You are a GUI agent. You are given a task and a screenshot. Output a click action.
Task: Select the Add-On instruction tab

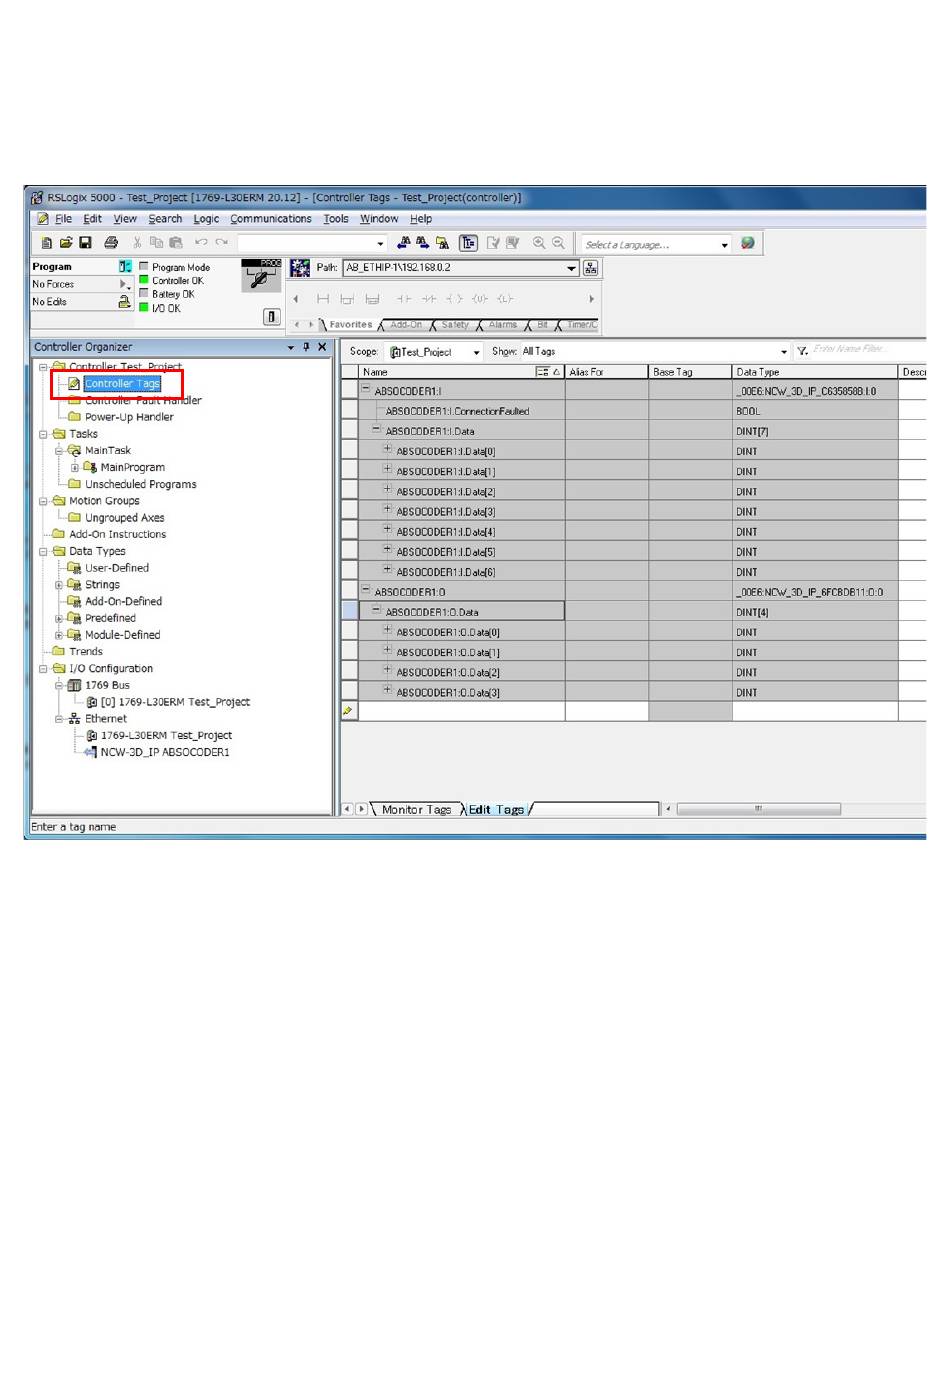click(x=406, y=325)
